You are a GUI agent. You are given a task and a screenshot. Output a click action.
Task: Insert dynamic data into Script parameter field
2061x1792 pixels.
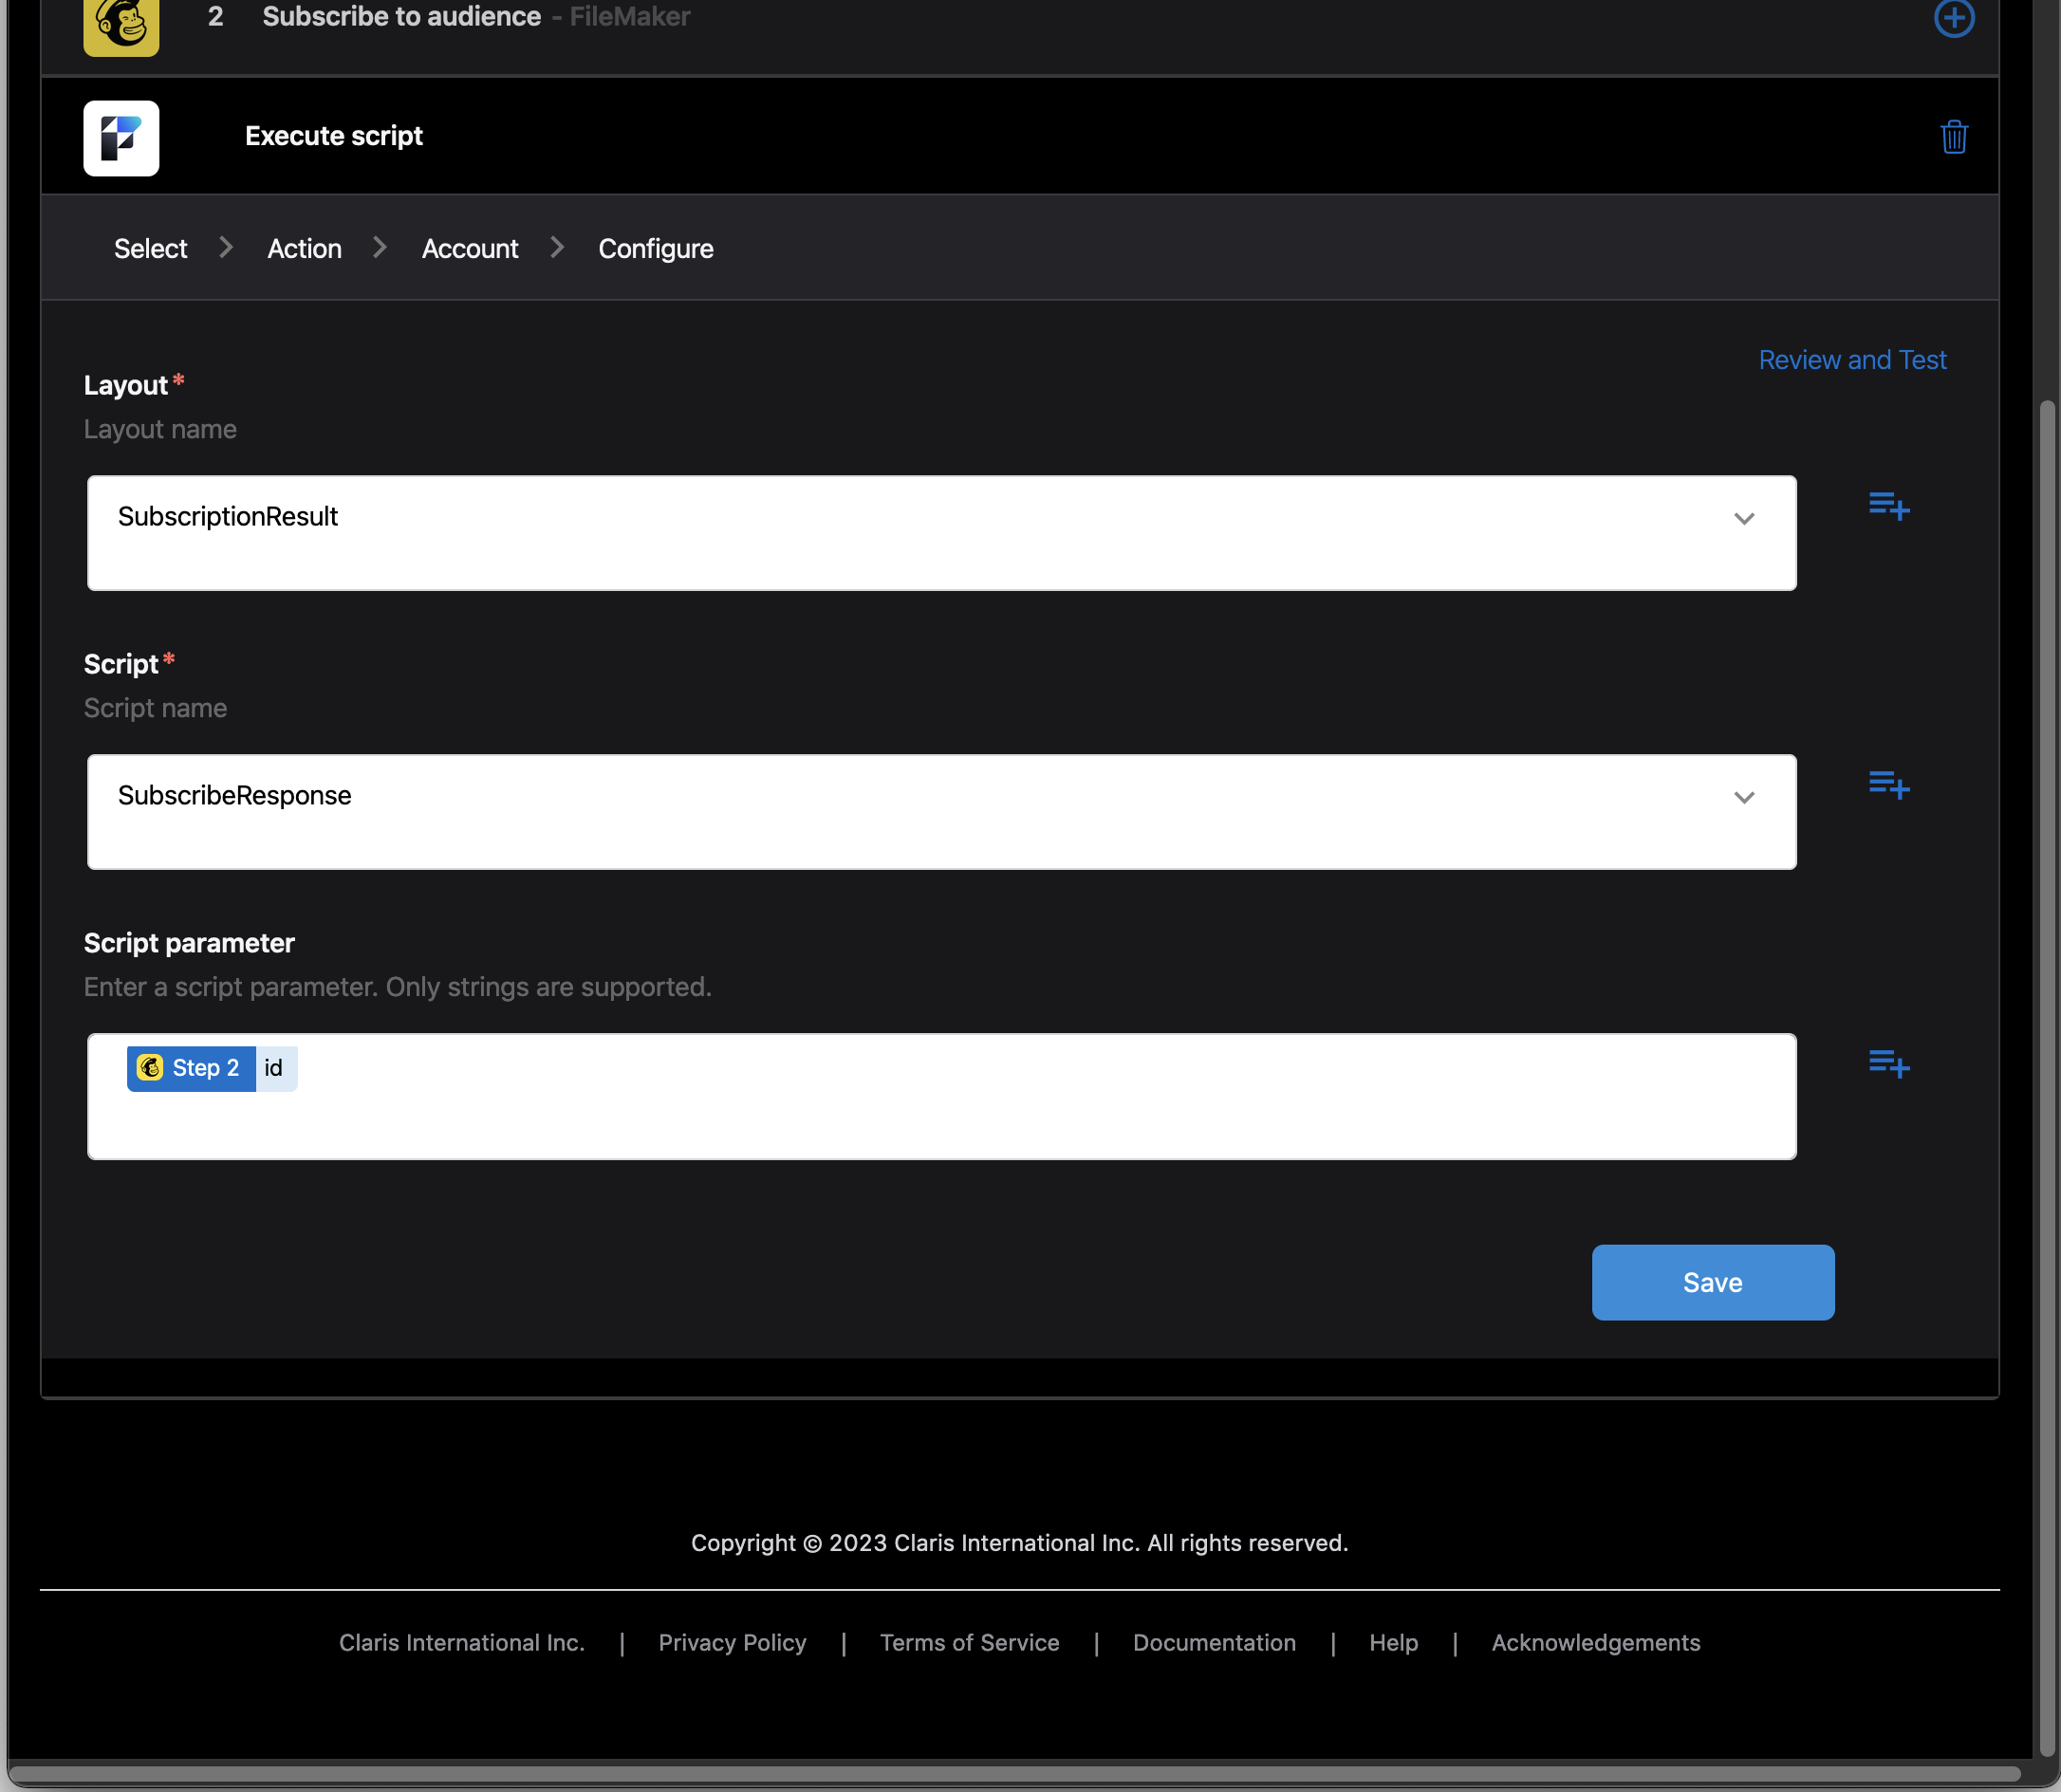[x=1890, y=1064]
